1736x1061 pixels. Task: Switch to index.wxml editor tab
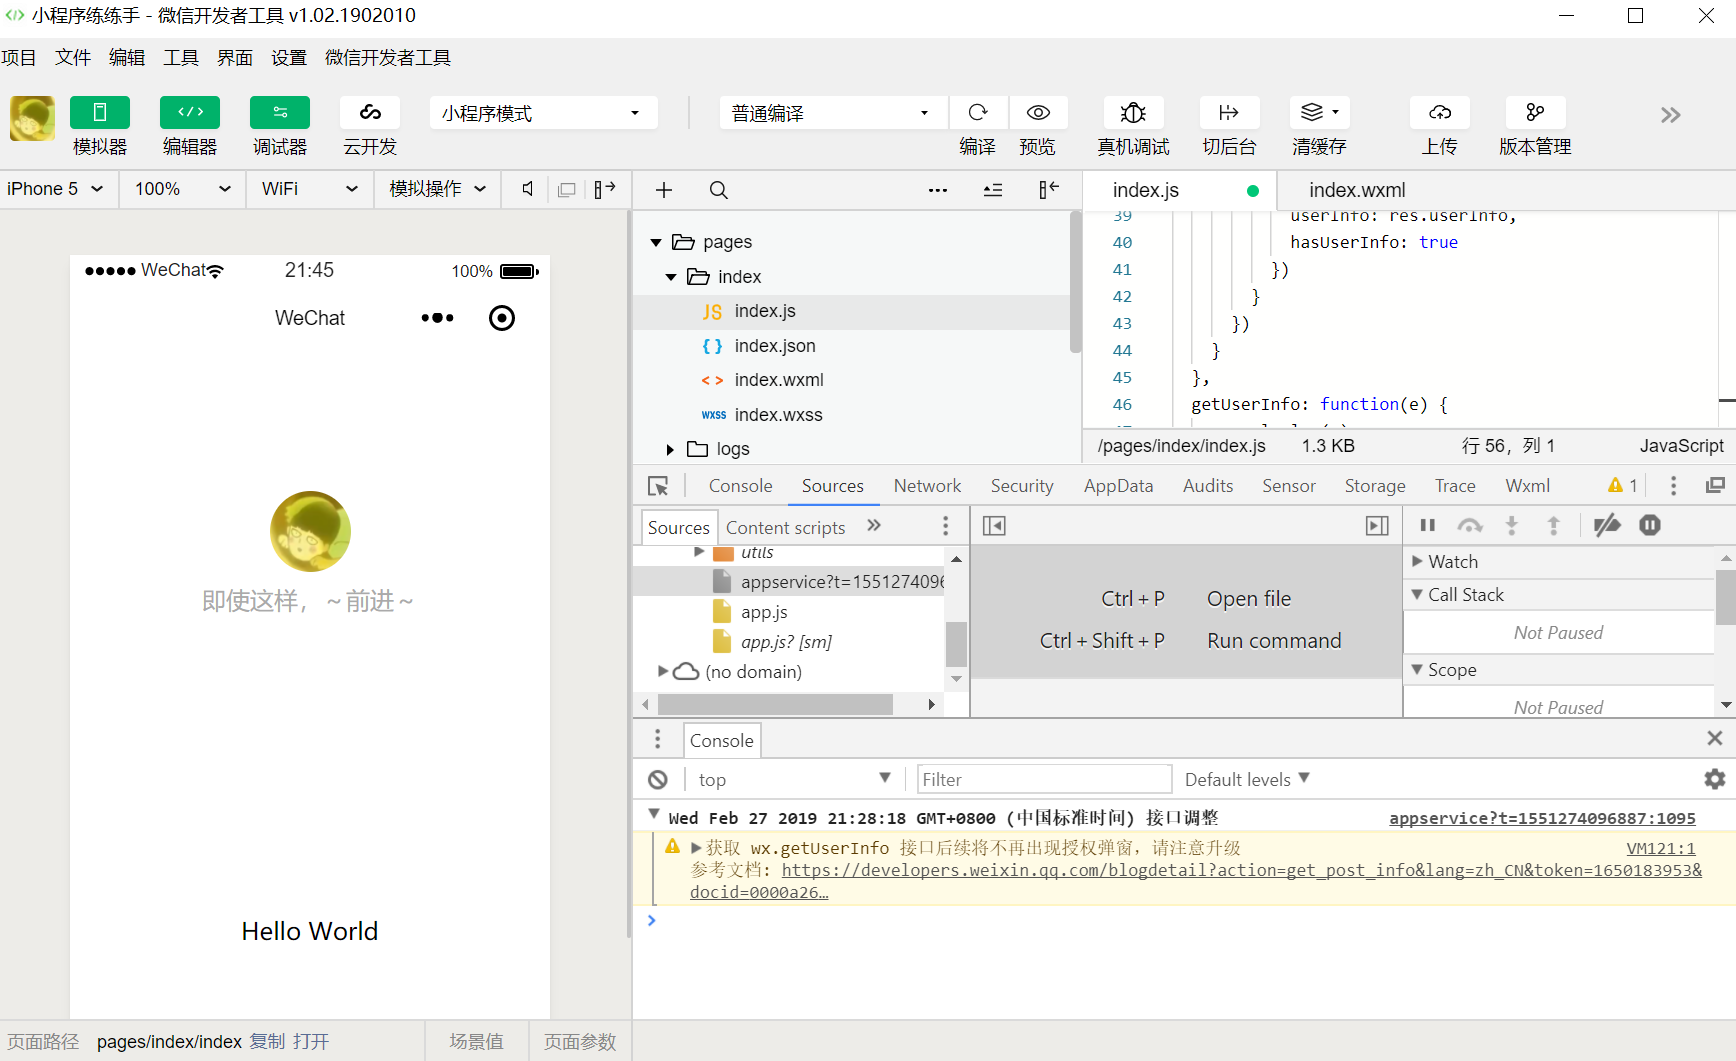[x=1357, y=190]
